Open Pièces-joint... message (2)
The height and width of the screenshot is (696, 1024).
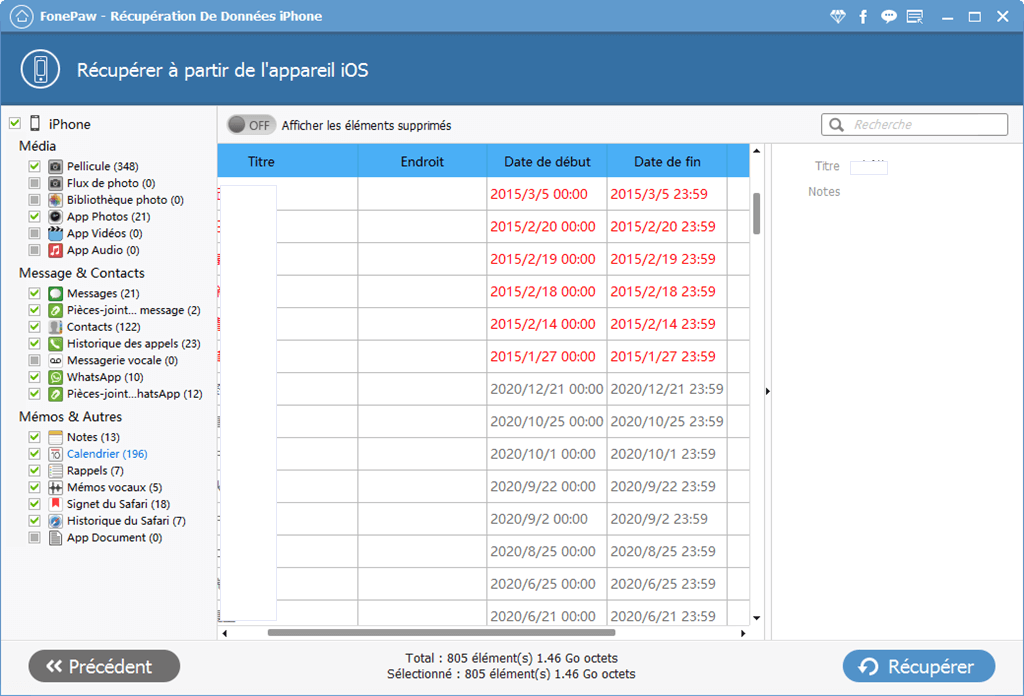point(134,310)
